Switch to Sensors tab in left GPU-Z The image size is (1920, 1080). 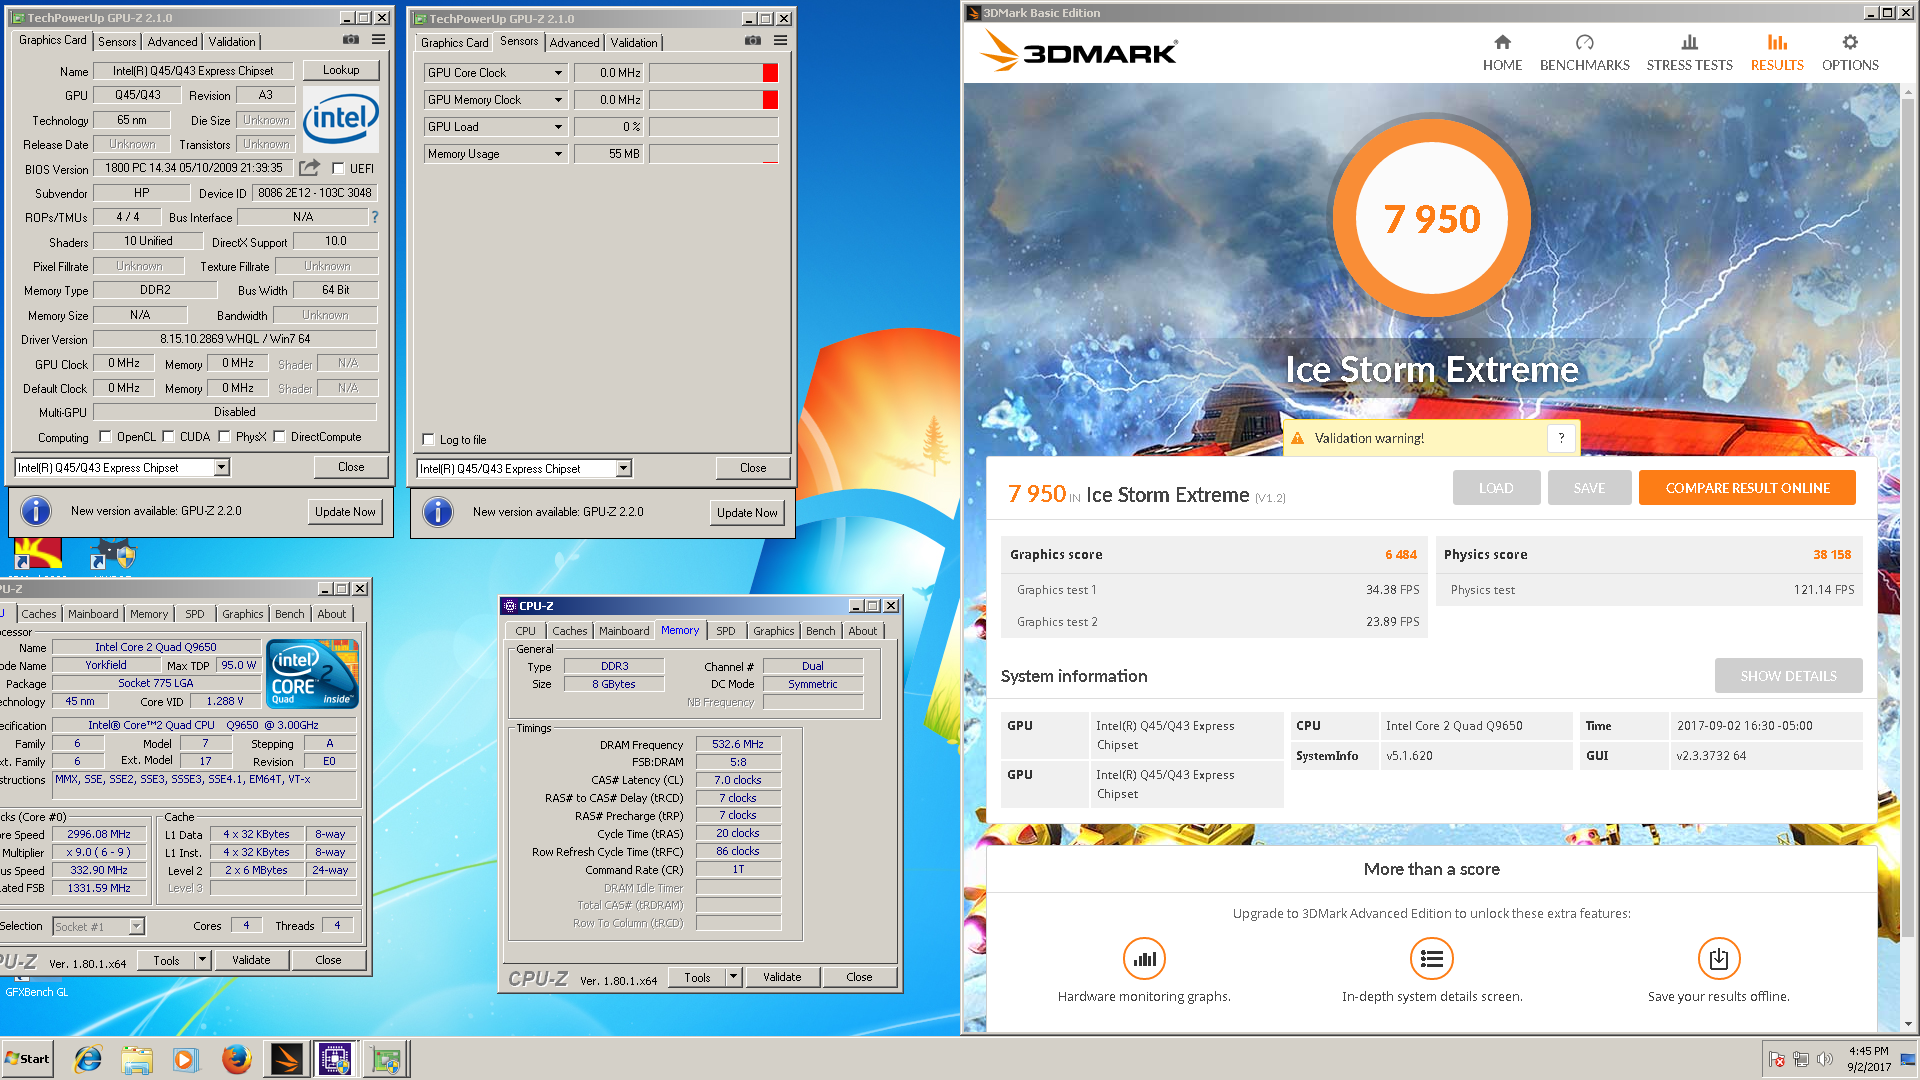click(x=117, y=42)
